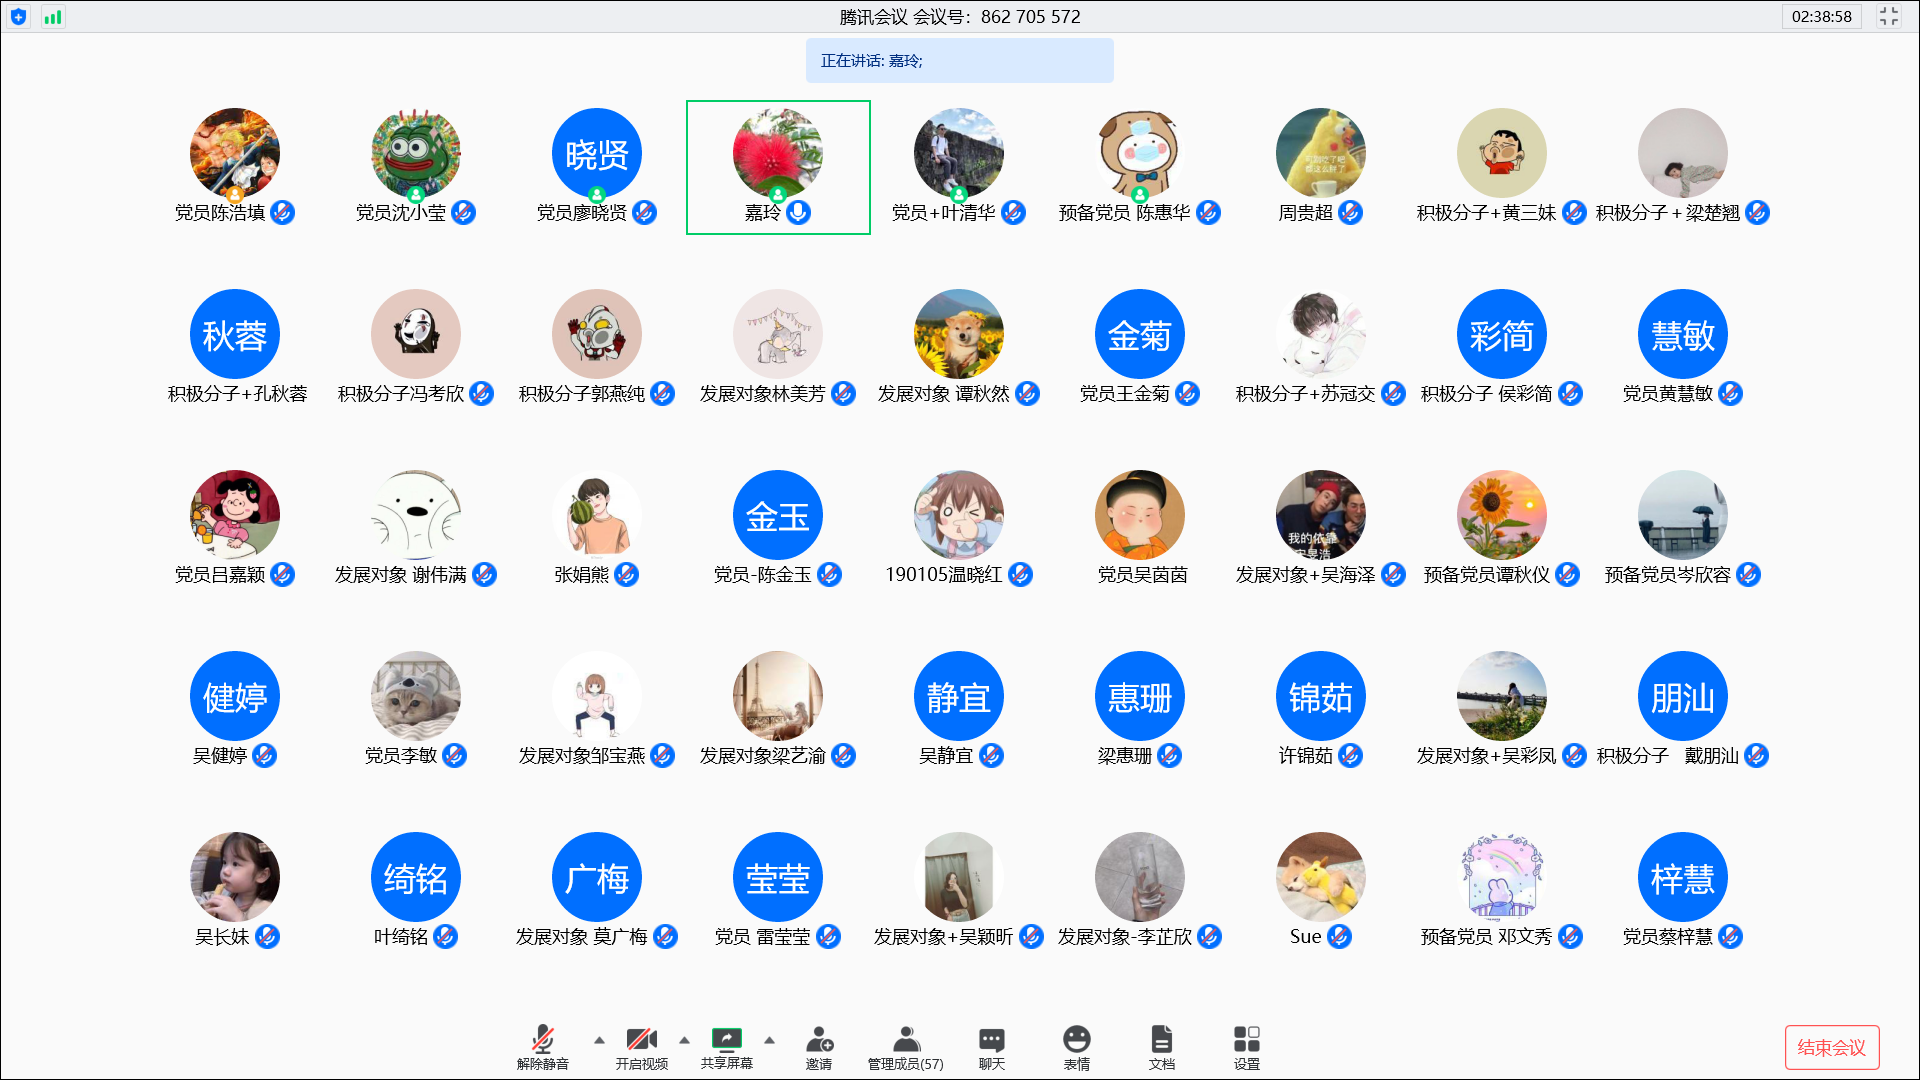Image resolution: width=1920 pixels, height=1080 pixels.
Task: Click the network signal status icon
Action: (53, 16)
